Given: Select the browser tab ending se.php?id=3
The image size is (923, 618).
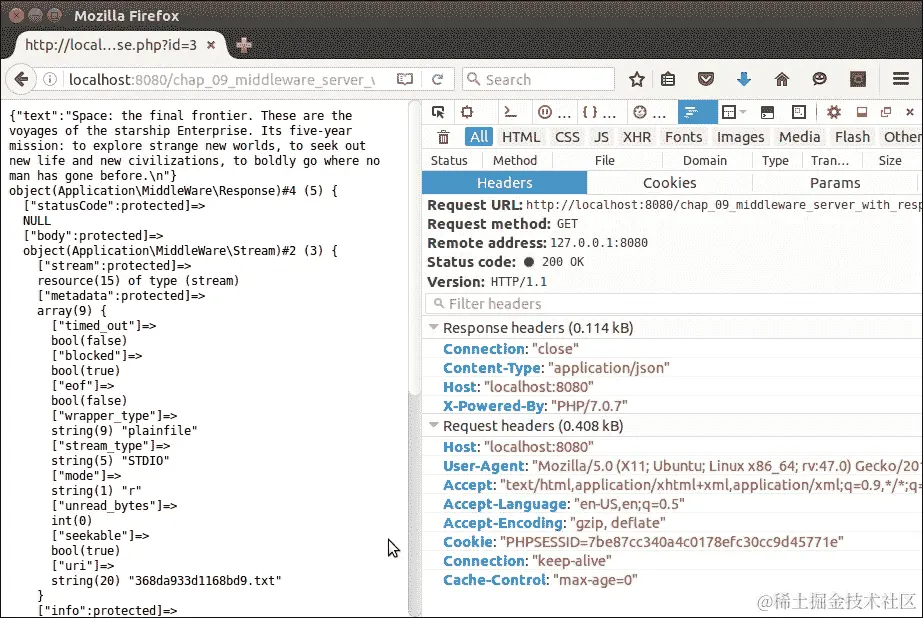Looking at the screenshot, I should click(x=112, y=45).
